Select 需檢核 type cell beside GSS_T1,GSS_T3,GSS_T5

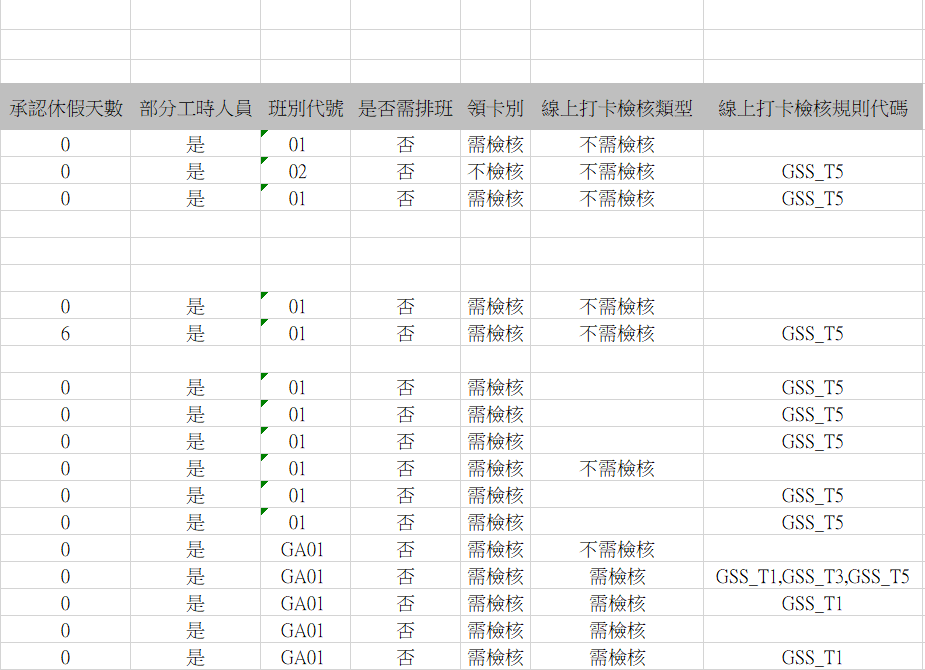(x=617, y=577)
